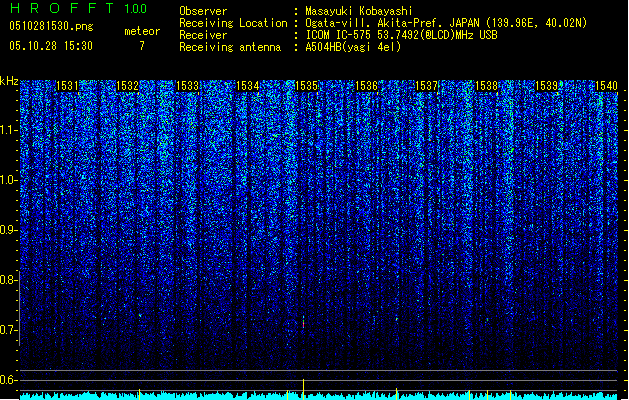Screen dimensions: 629x400
Task: Click the Receiver label
Action: pos(203,35)
